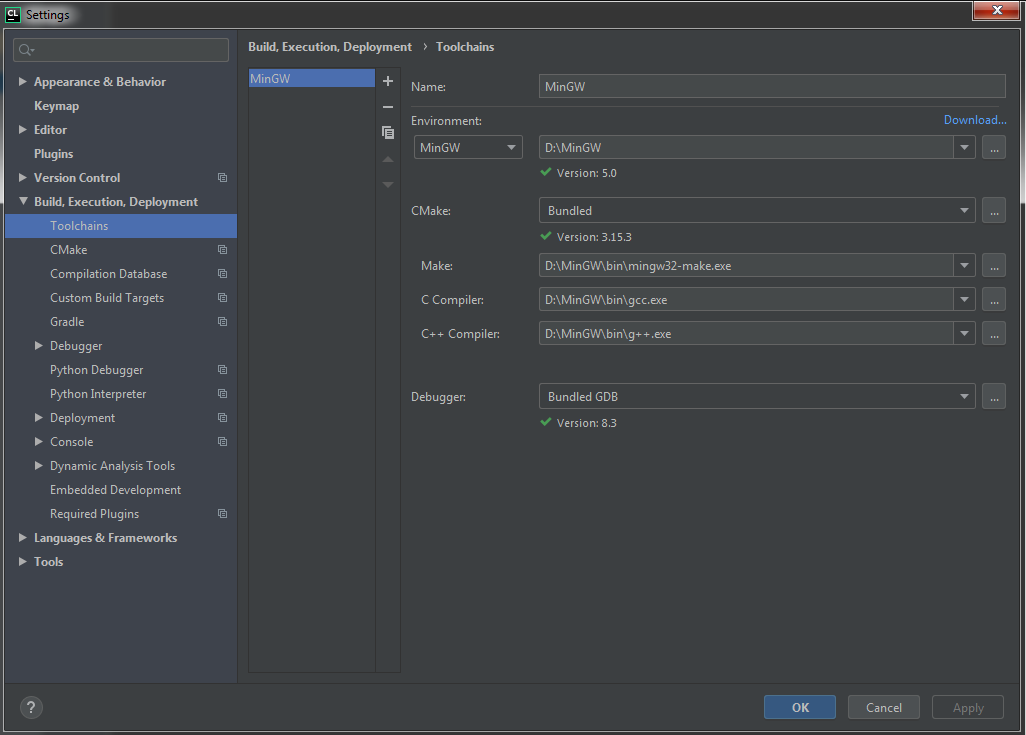The width and height of the screenshot is (1026, 735).
Task: Collapse Build, Execution, Deployment section
Action: 23,202
